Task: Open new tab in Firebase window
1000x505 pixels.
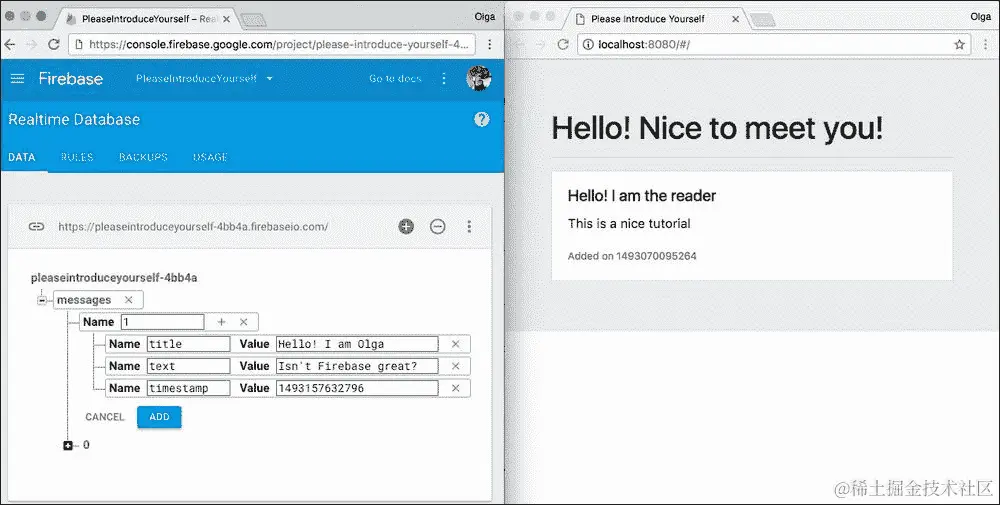Action: pos(254,21)
